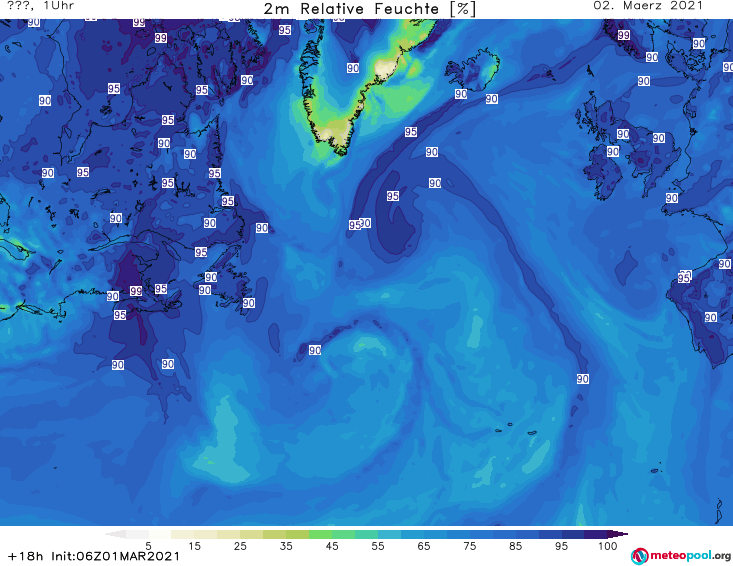Click the '+18h Init:06Z01MAR2021' label
This screenshot has width=733, height=566.
[x=94, y=556]
